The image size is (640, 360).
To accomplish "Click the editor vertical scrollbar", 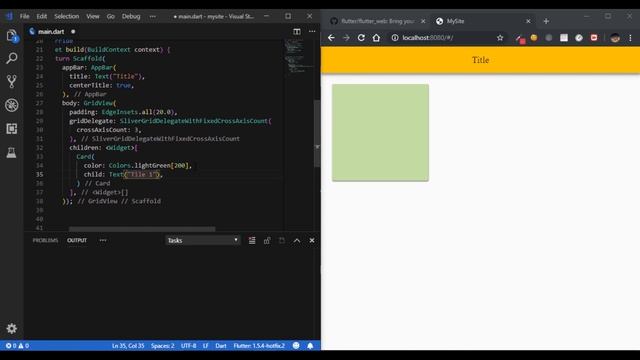I will click(x=317, y=134).
